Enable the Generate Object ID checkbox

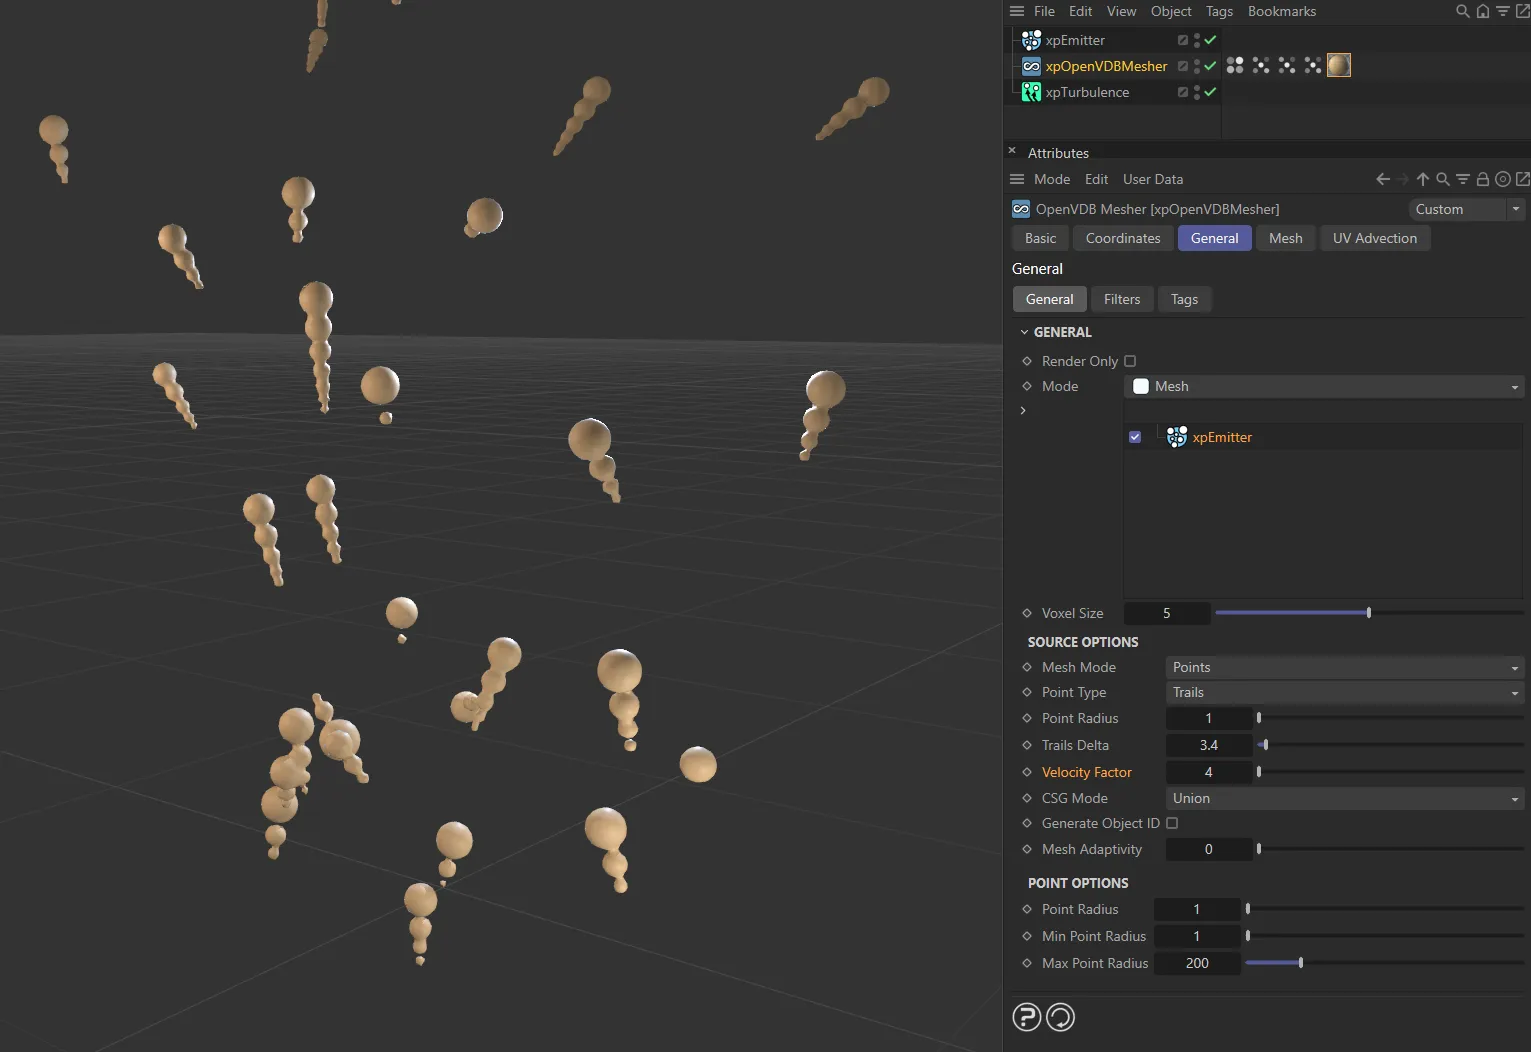[x=1172, y=823]
